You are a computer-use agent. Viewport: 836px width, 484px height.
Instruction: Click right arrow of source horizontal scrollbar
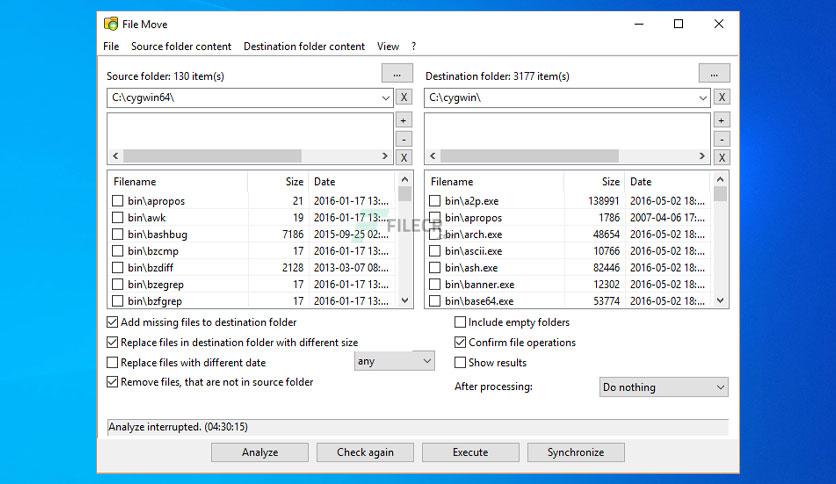point(384,156)
